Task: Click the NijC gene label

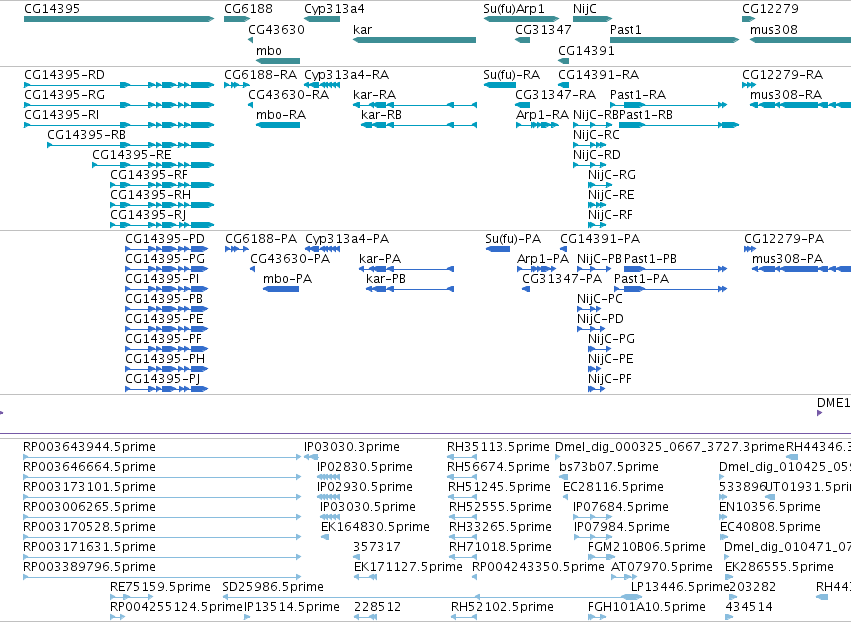Action: [585, 9]
